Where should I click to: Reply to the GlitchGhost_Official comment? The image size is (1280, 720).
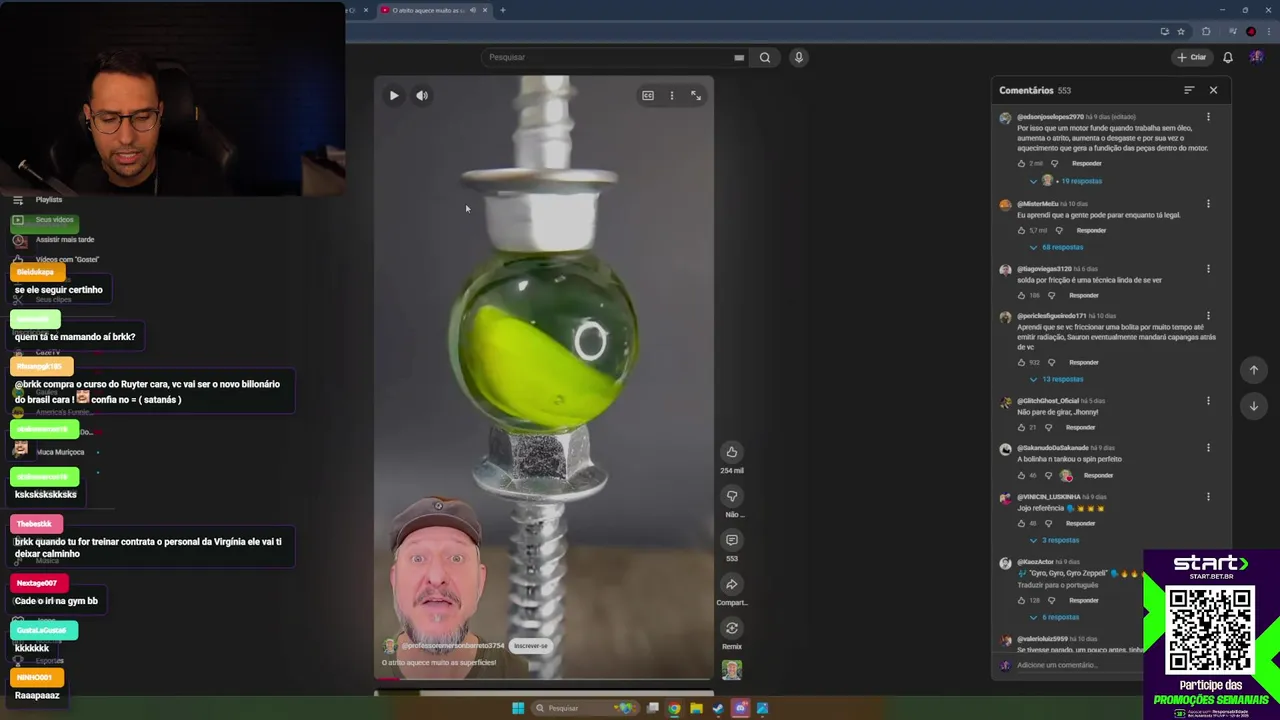pos(1080,427)
